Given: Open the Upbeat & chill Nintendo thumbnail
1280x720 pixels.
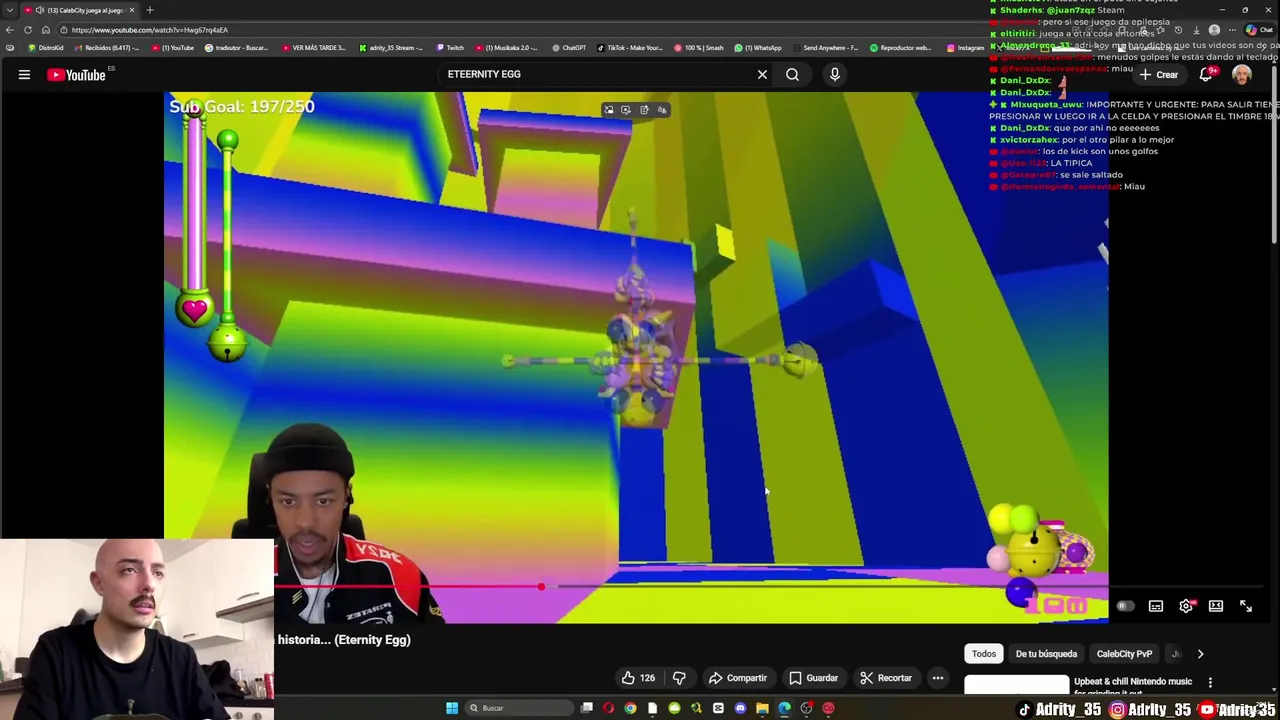Looking at the screenshot, I should (x=1016, y=685).
